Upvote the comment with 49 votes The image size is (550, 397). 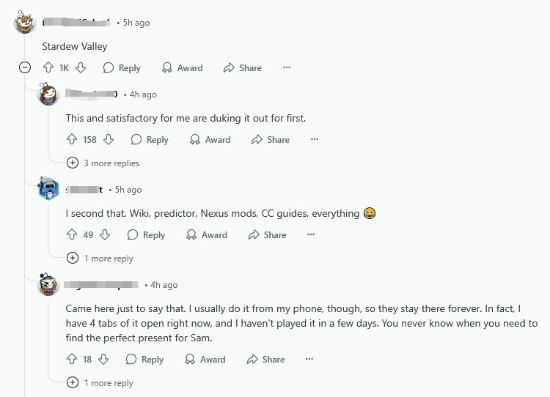tap(72, 235)
